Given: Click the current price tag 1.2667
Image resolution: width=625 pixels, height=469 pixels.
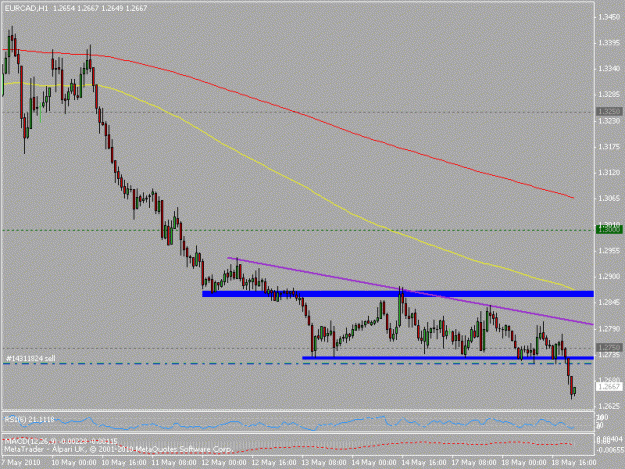Looking at the screenshot, I should tap(609, 387).
